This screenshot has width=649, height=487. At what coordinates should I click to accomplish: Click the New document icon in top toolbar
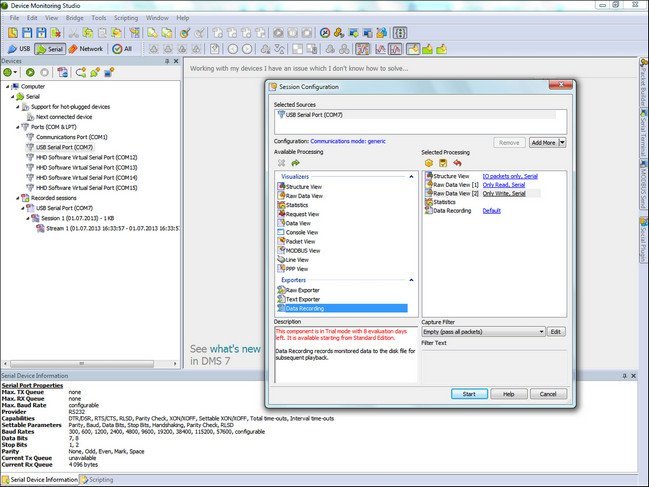(x=13, y=33)
